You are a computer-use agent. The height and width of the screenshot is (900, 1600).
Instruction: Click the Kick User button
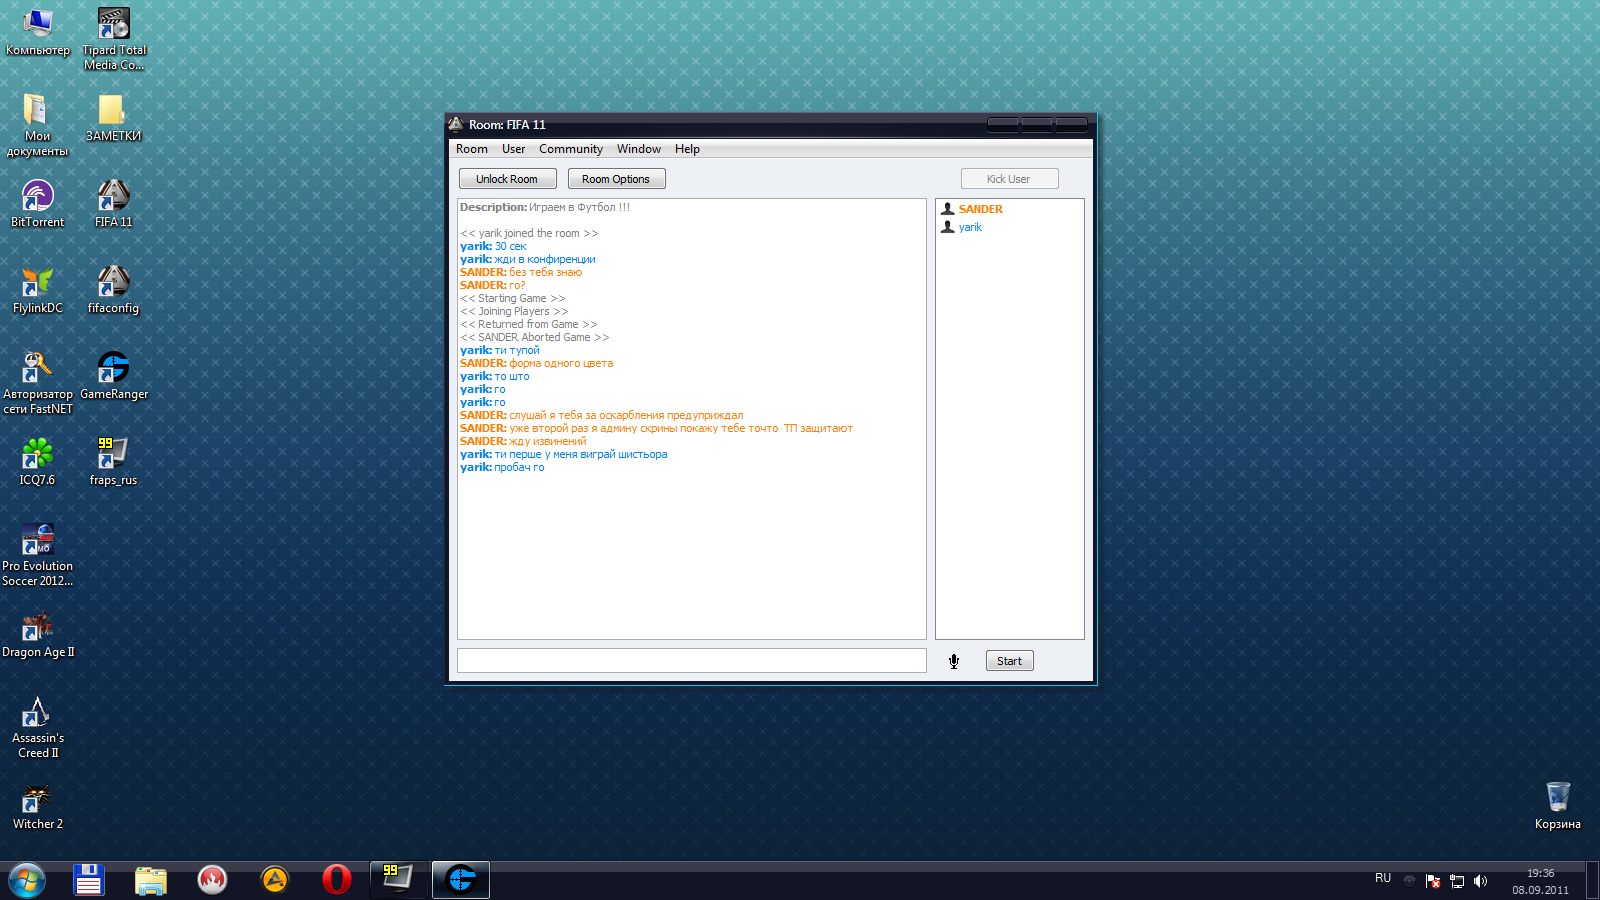(1010, 179)
